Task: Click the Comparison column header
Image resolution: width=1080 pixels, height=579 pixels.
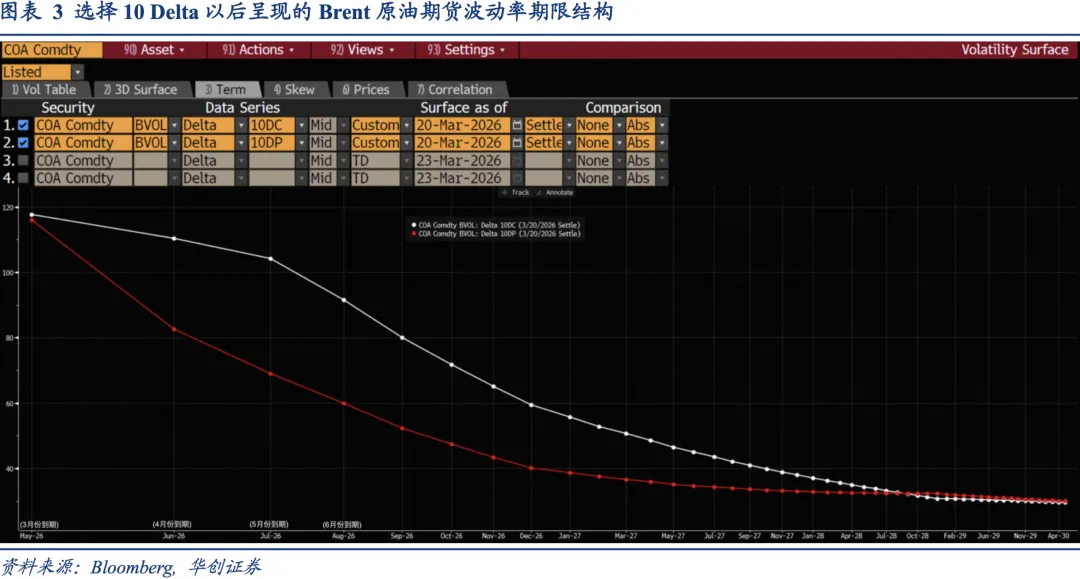Action: pyautogui.click(x=623, y=107)
